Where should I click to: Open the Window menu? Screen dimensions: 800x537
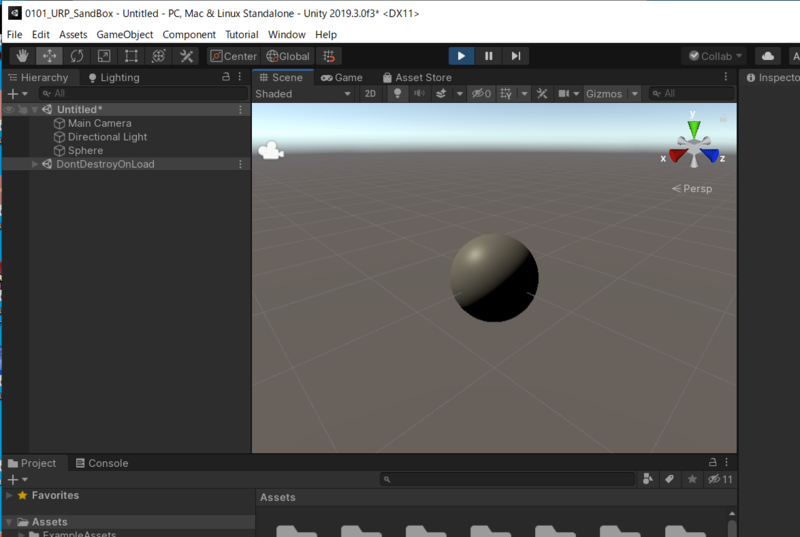(x=287, y=35)
